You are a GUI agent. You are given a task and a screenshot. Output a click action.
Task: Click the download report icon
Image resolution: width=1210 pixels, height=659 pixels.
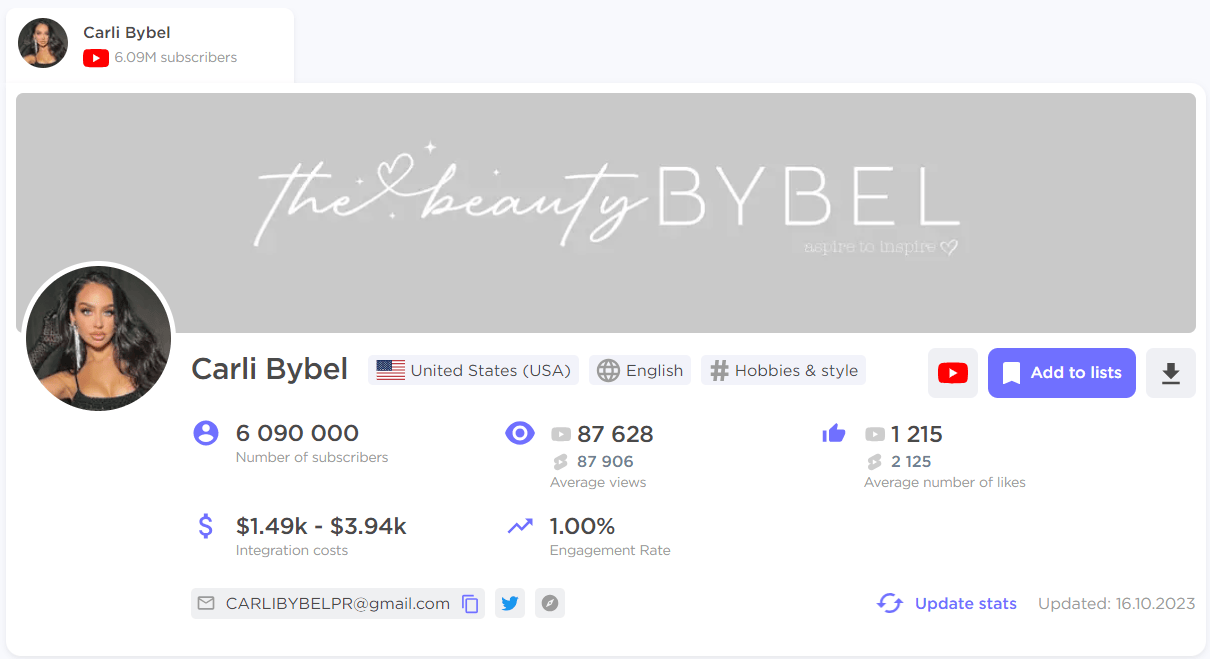(x=1170, y=372)
